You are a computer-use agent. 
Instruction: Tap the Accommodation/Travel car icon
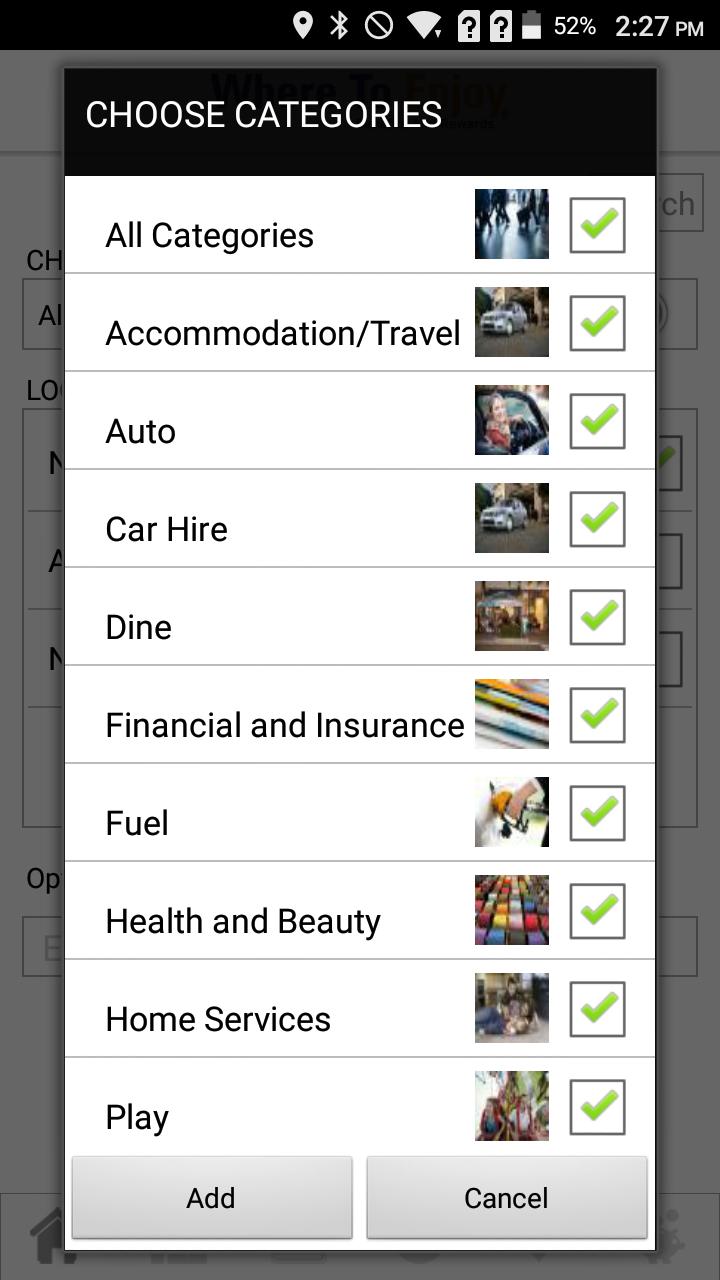tap(511, 322)
